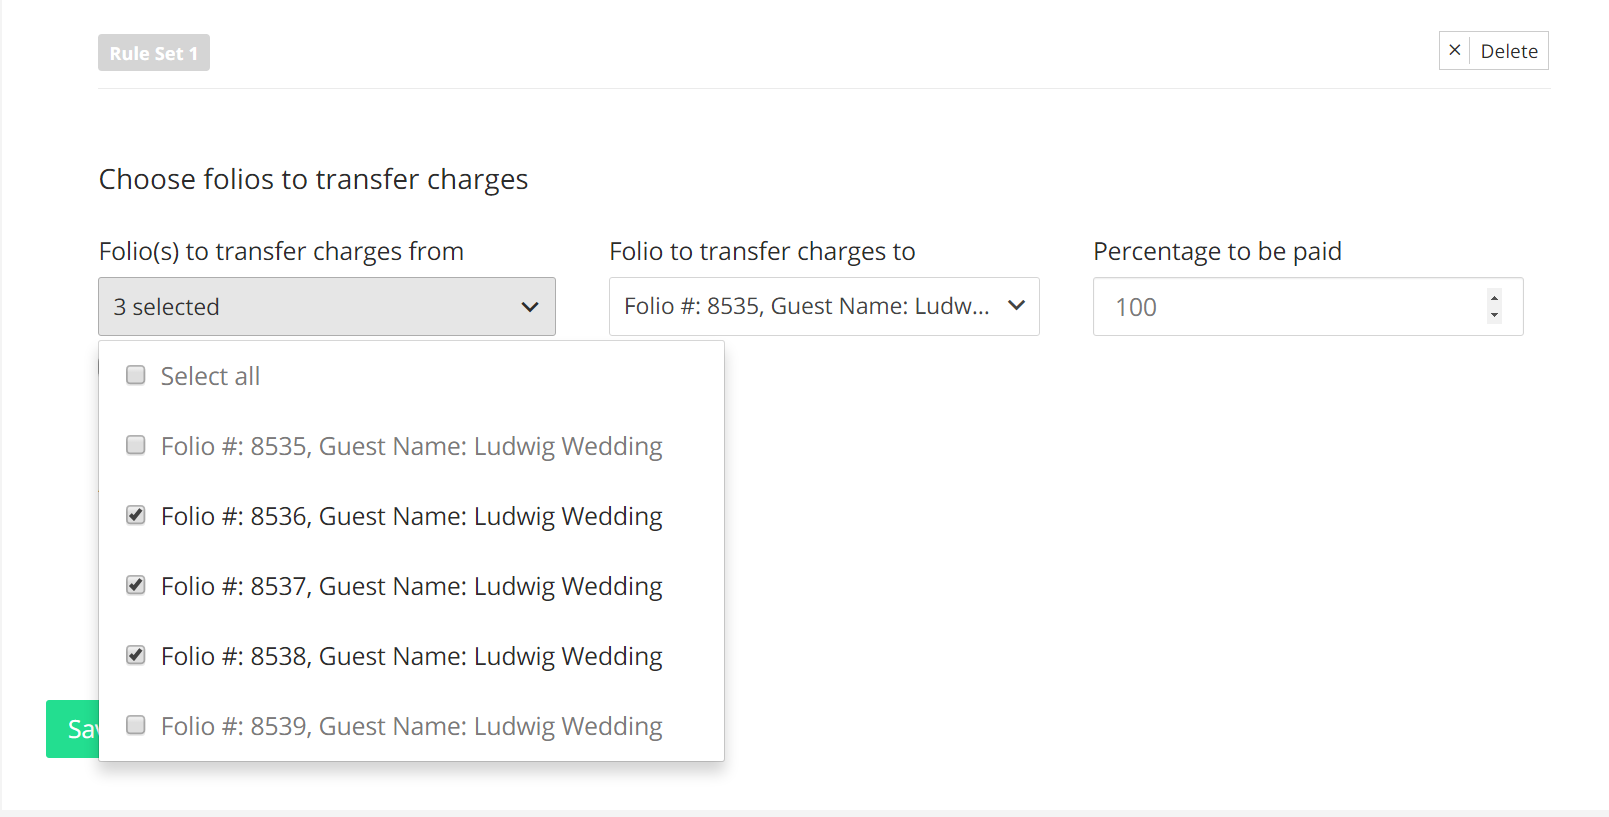Screen dimensions: 1609x817
Task: Increase percentage with the up stepper arrow
Action: [1494, 297]
